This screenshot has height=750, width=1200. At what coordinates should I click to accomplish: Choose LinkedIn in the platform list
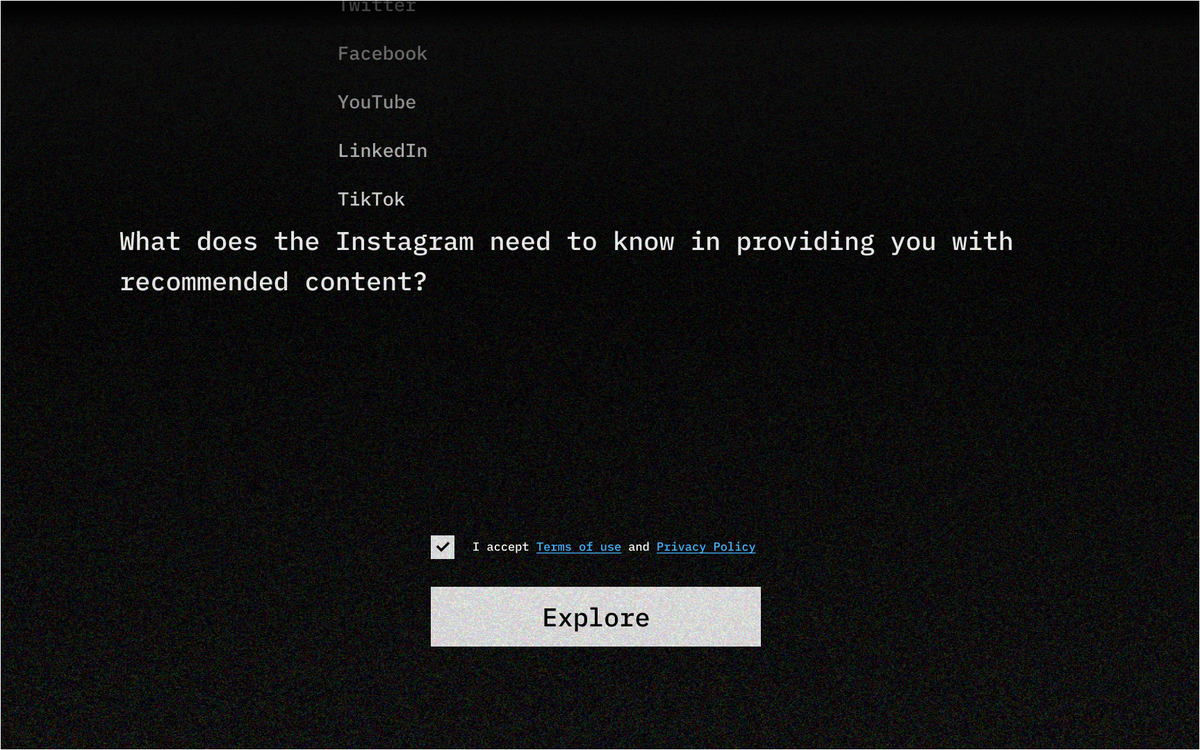tap(382, 151)
